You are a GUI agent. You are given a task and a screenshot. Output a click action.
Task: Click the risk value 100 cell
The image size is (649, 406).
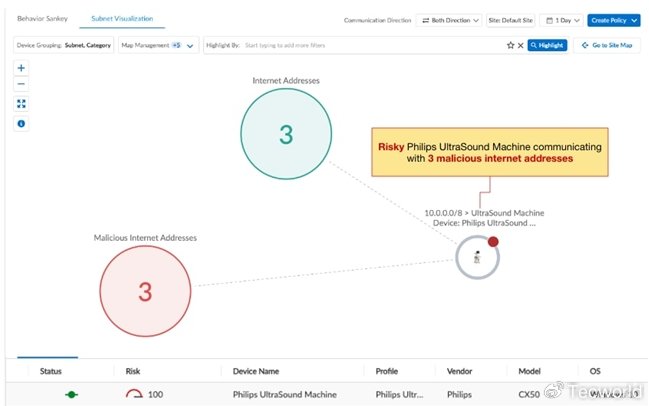(155, 394)
